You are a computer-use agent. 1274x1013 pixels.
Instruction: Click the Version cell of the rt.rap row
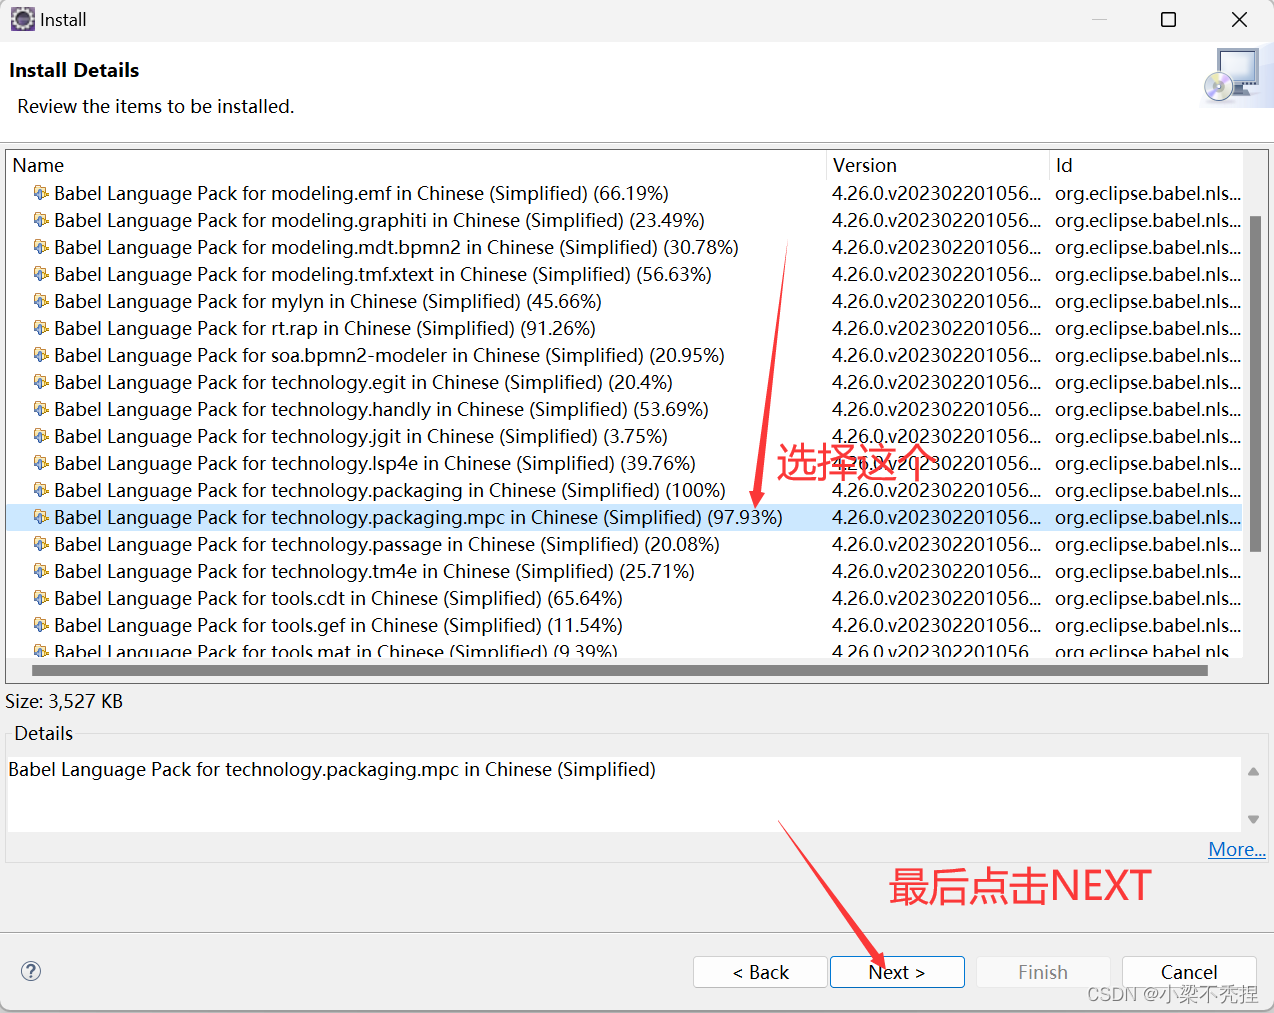(x=936, y=328)
